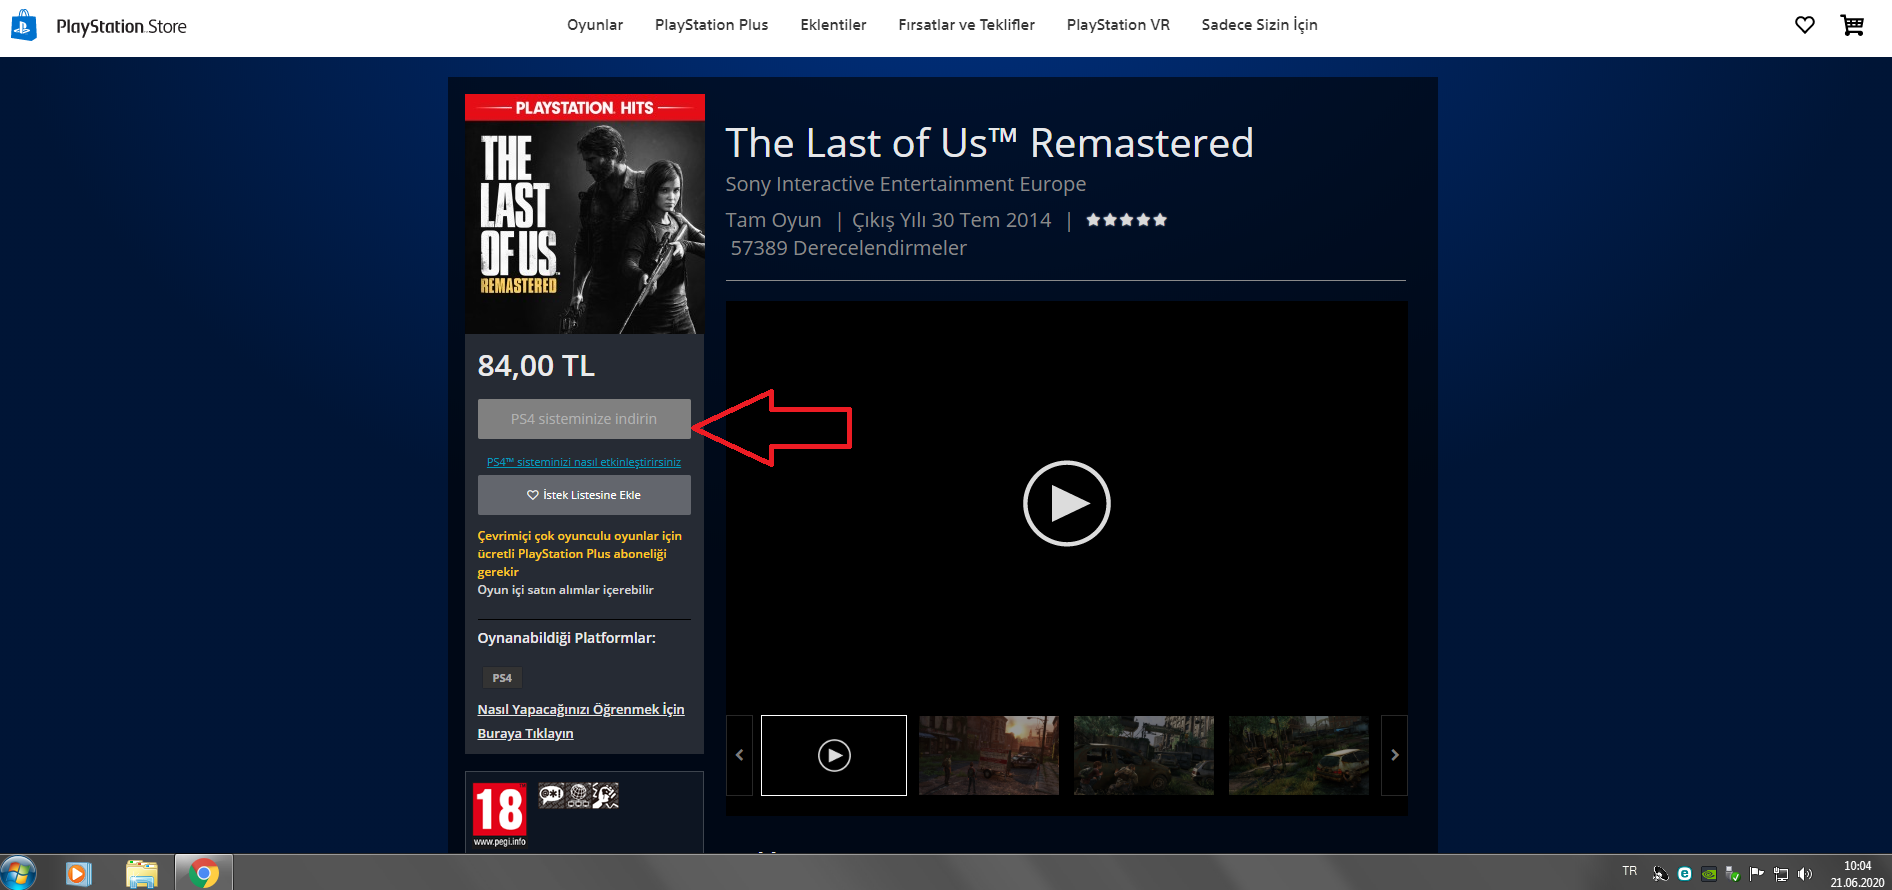Open the volume speaker tray icon

pyautogui.click(x=1805, y=874)
